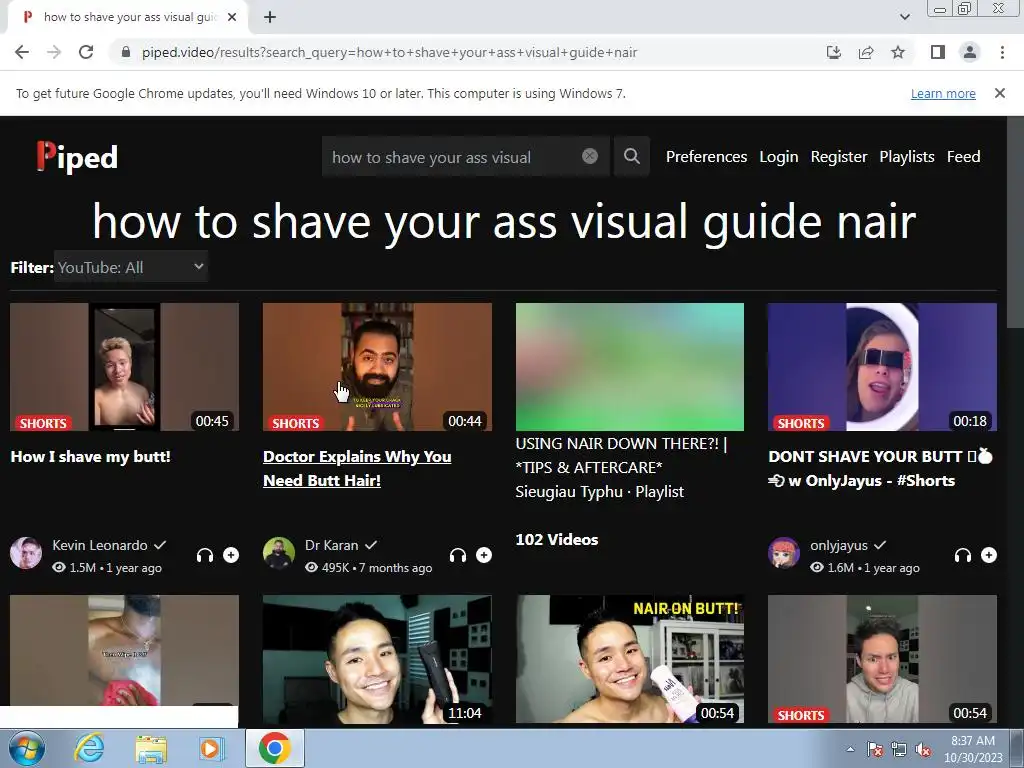Click the browser address bar URL
Screen dimensions: 1024x768
click(389, 52)
